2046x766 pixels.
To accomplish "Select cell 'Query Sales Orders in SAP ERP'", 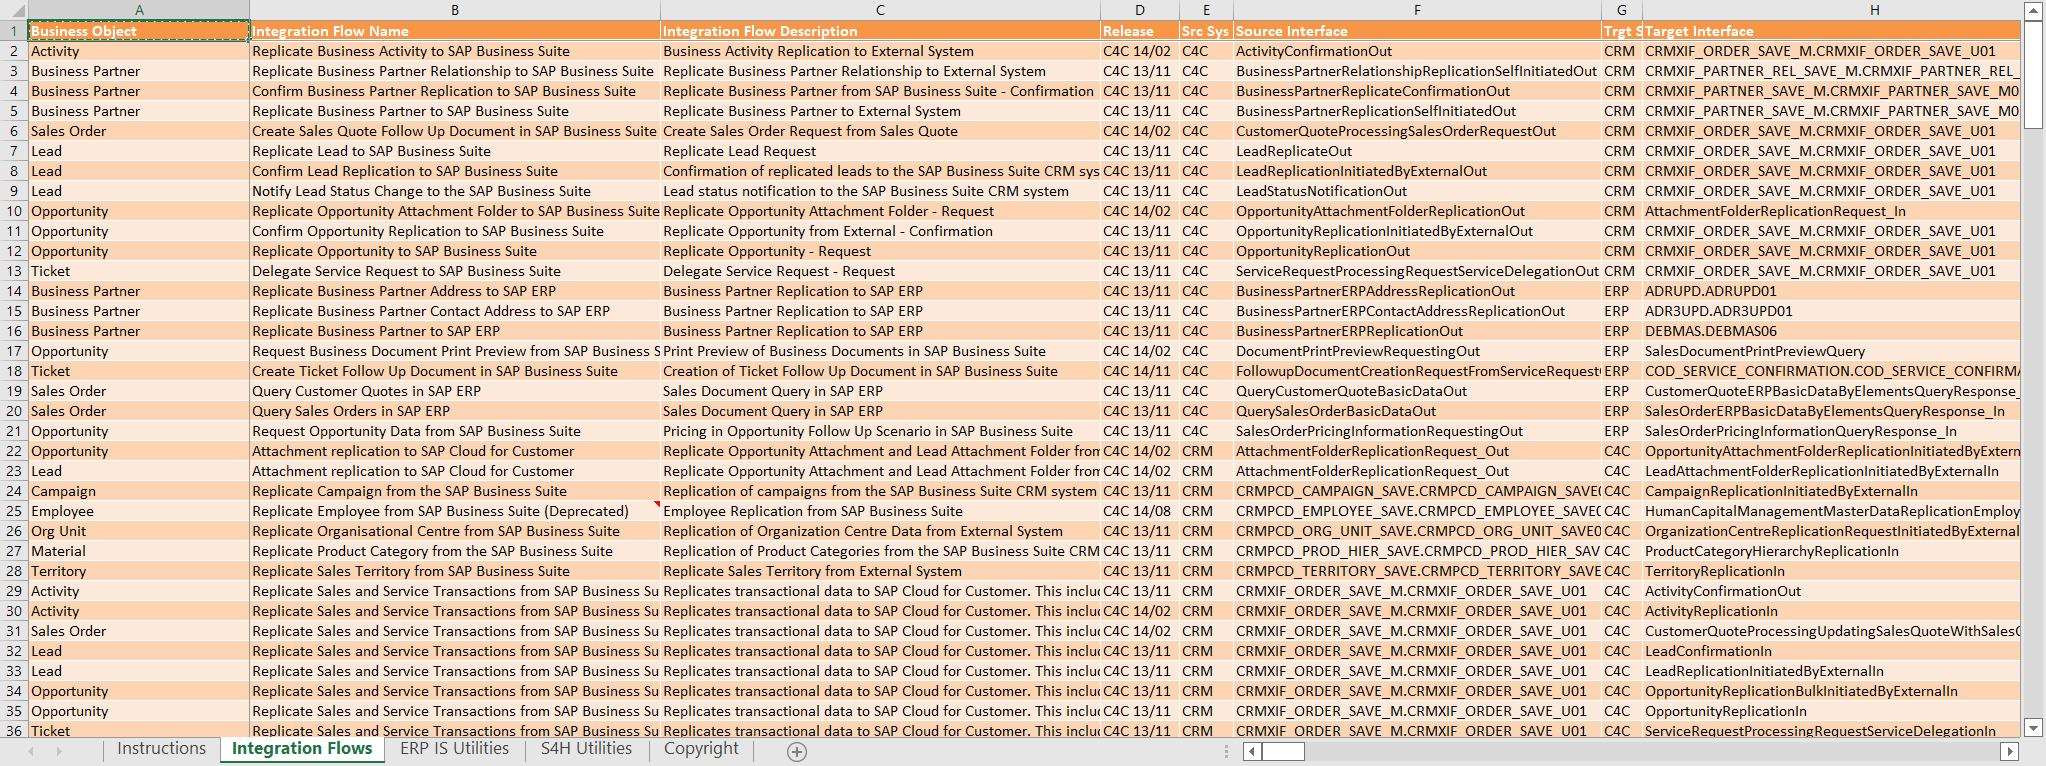I will (x=455, y=411).
